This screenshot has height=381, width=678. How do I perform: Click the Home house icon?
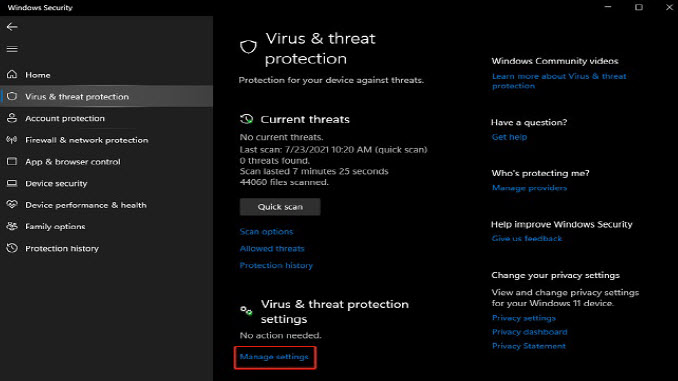tap(12, 74)
